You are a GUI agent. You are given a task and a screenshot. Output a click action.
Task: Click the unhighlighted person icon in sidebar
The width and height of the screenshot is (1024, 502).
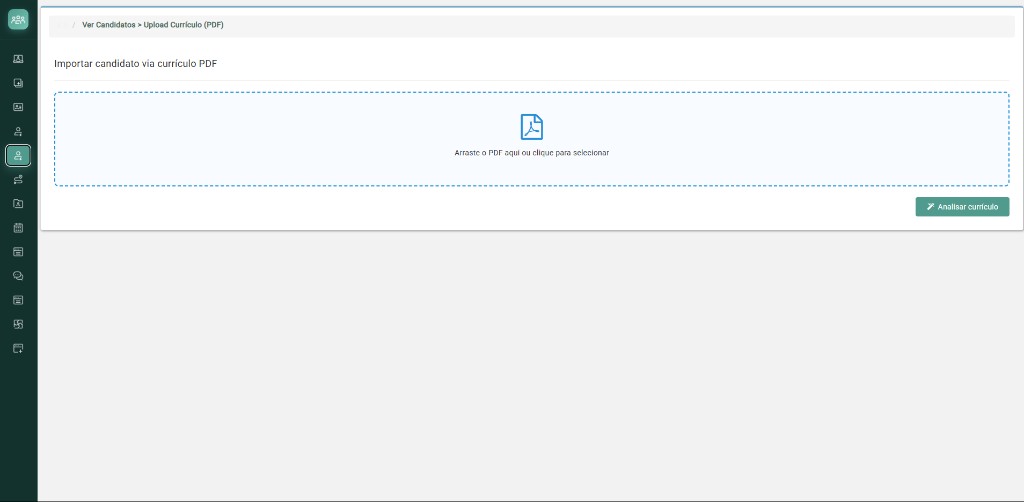(18, 131)
